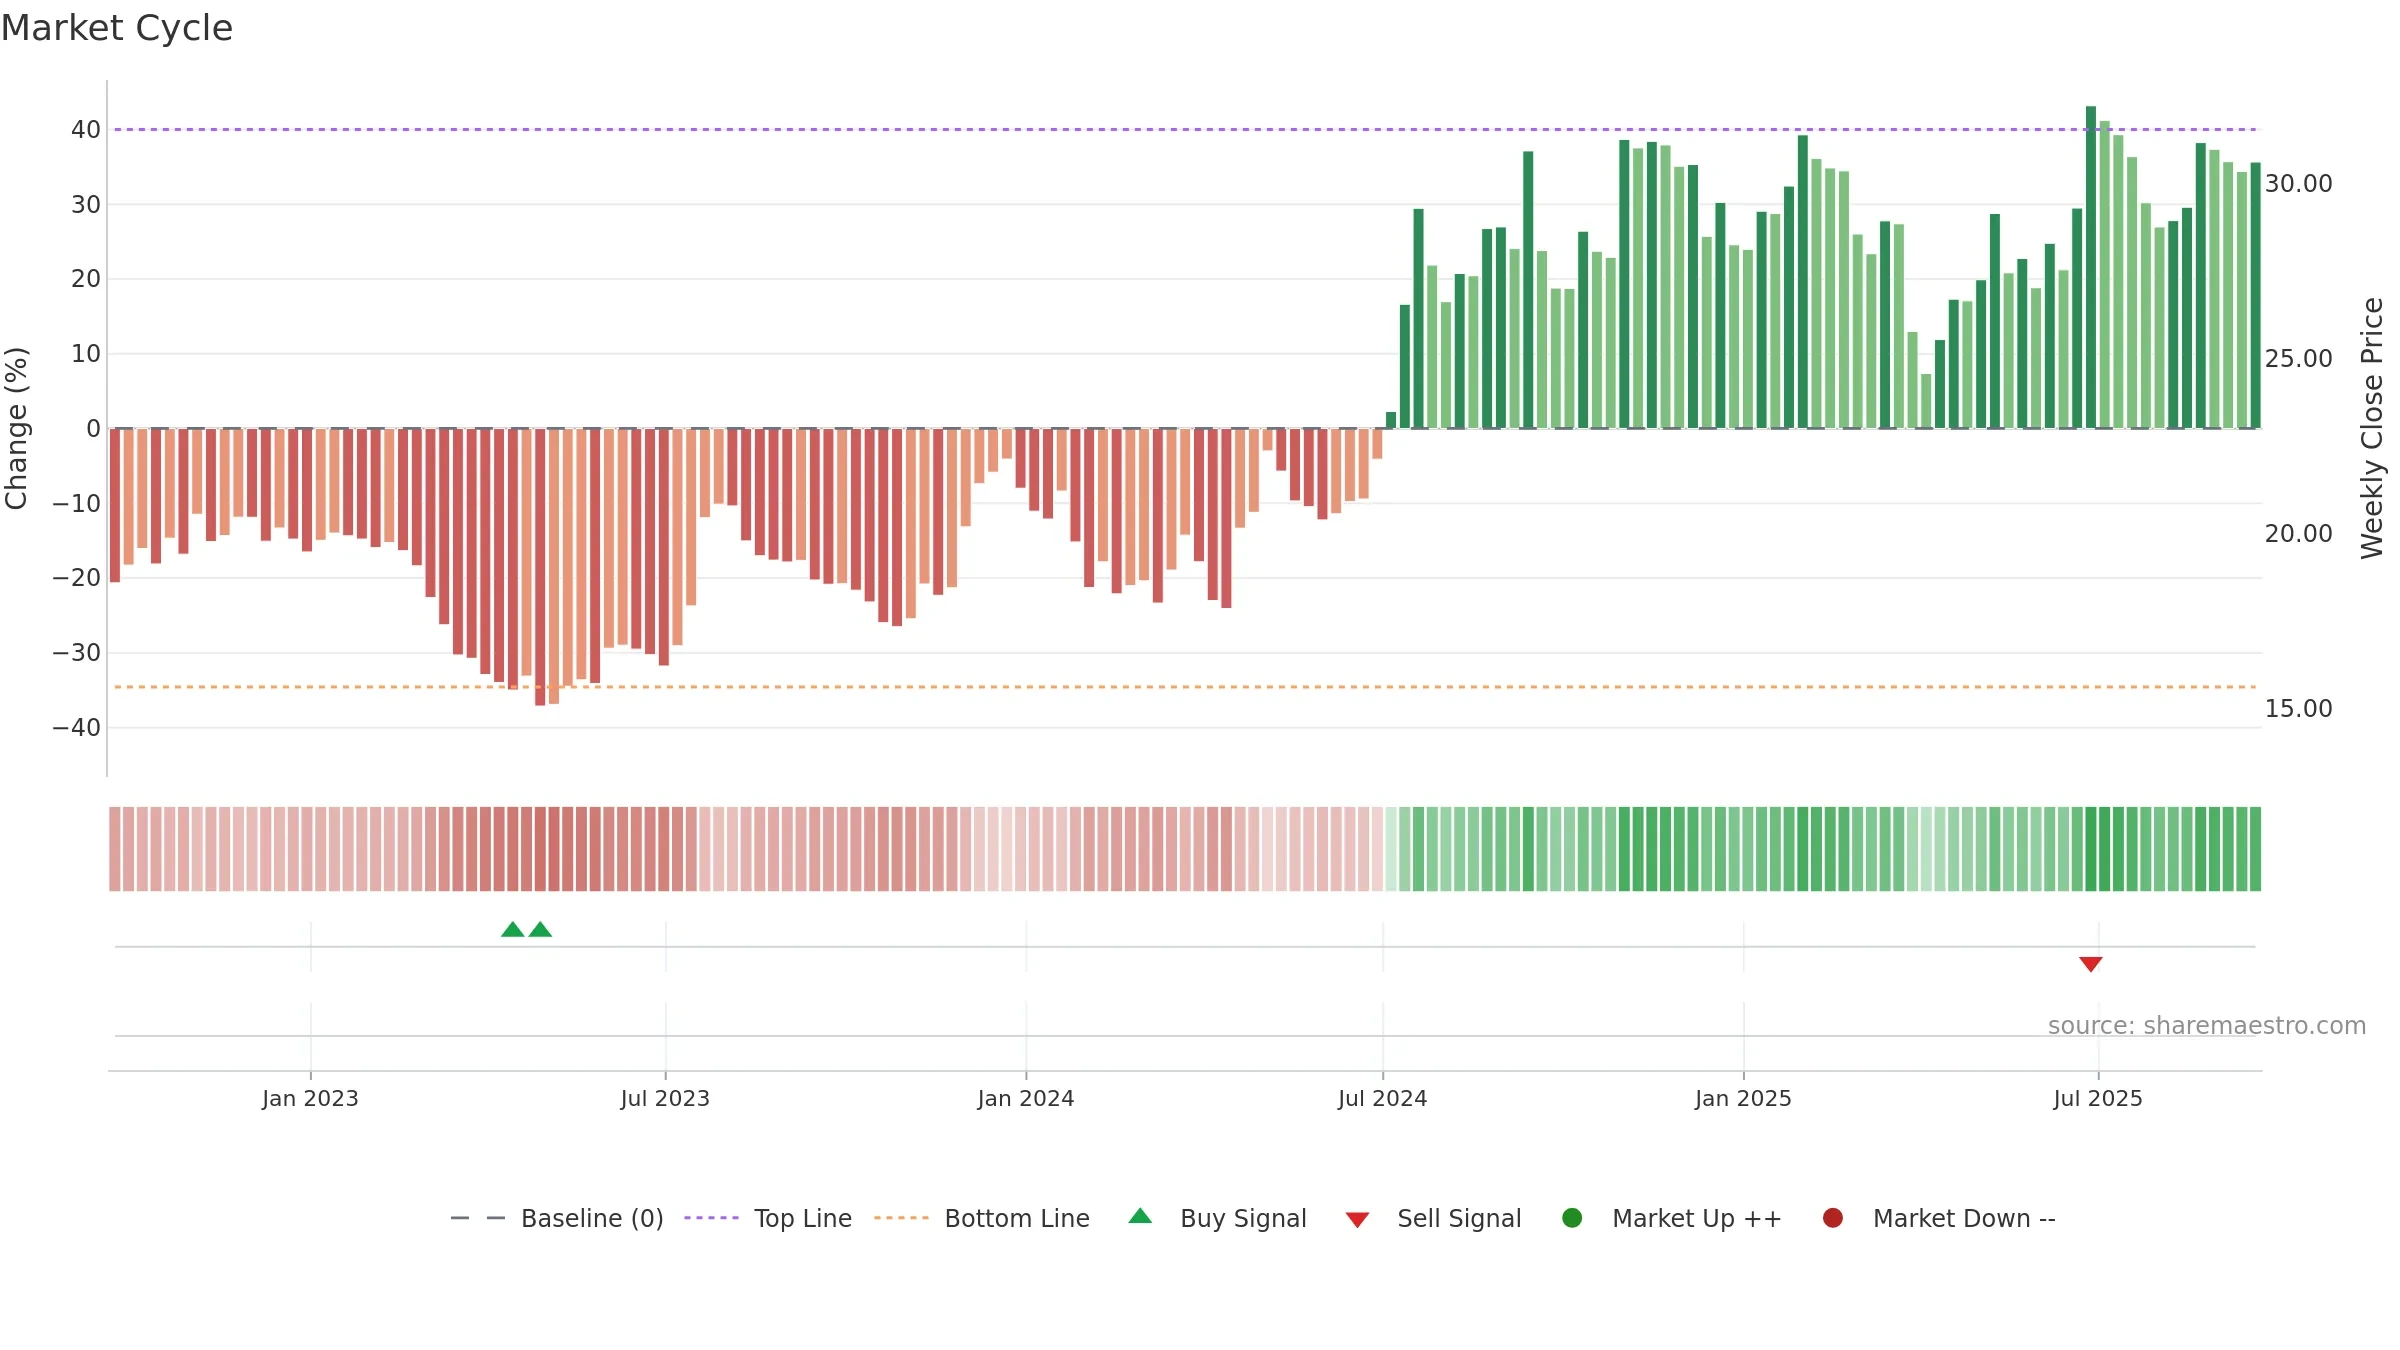Viewport: 2400px width, 1350px height.
Task: Toggle the Market Up ++ legend item
Action: pos(1671,1218)
